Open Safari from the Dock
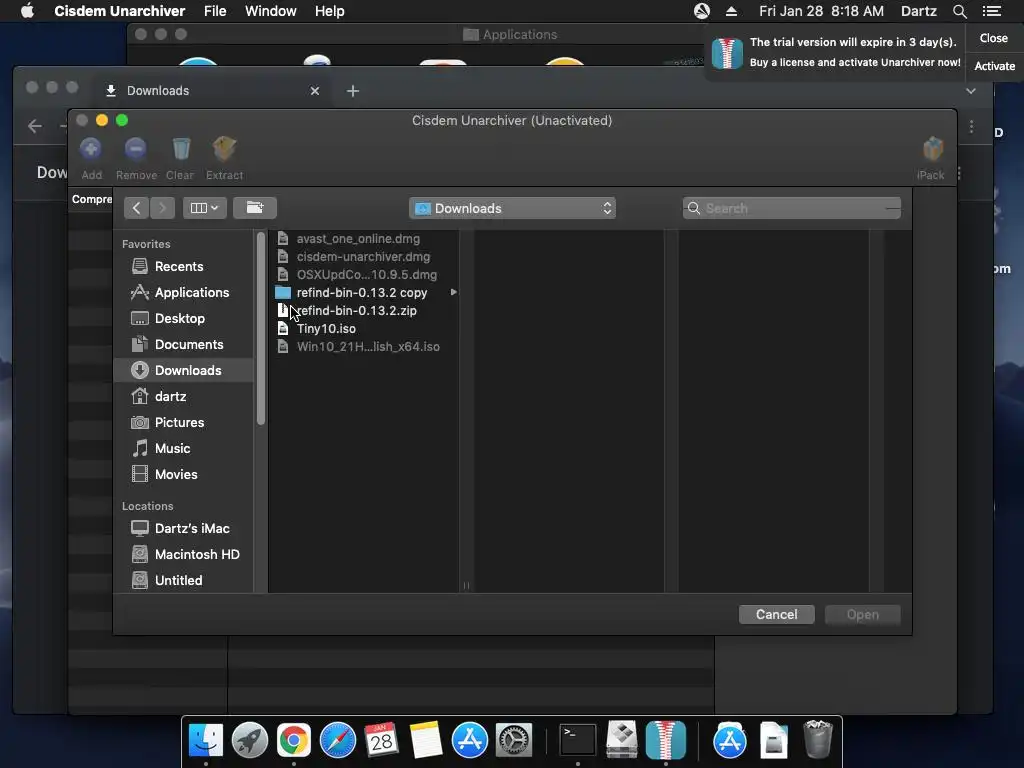Viewport: 1024px width, 768px height. pos(338,740)
